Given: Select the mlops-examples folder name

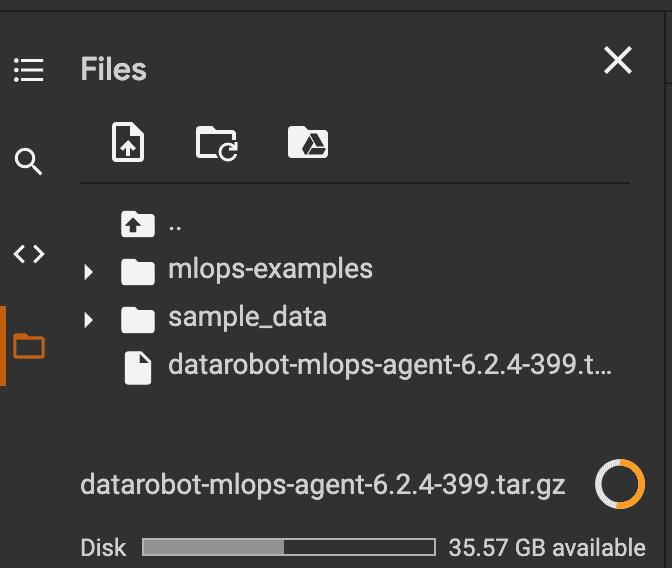Looking at the screenshot, I should click(270, 270).
